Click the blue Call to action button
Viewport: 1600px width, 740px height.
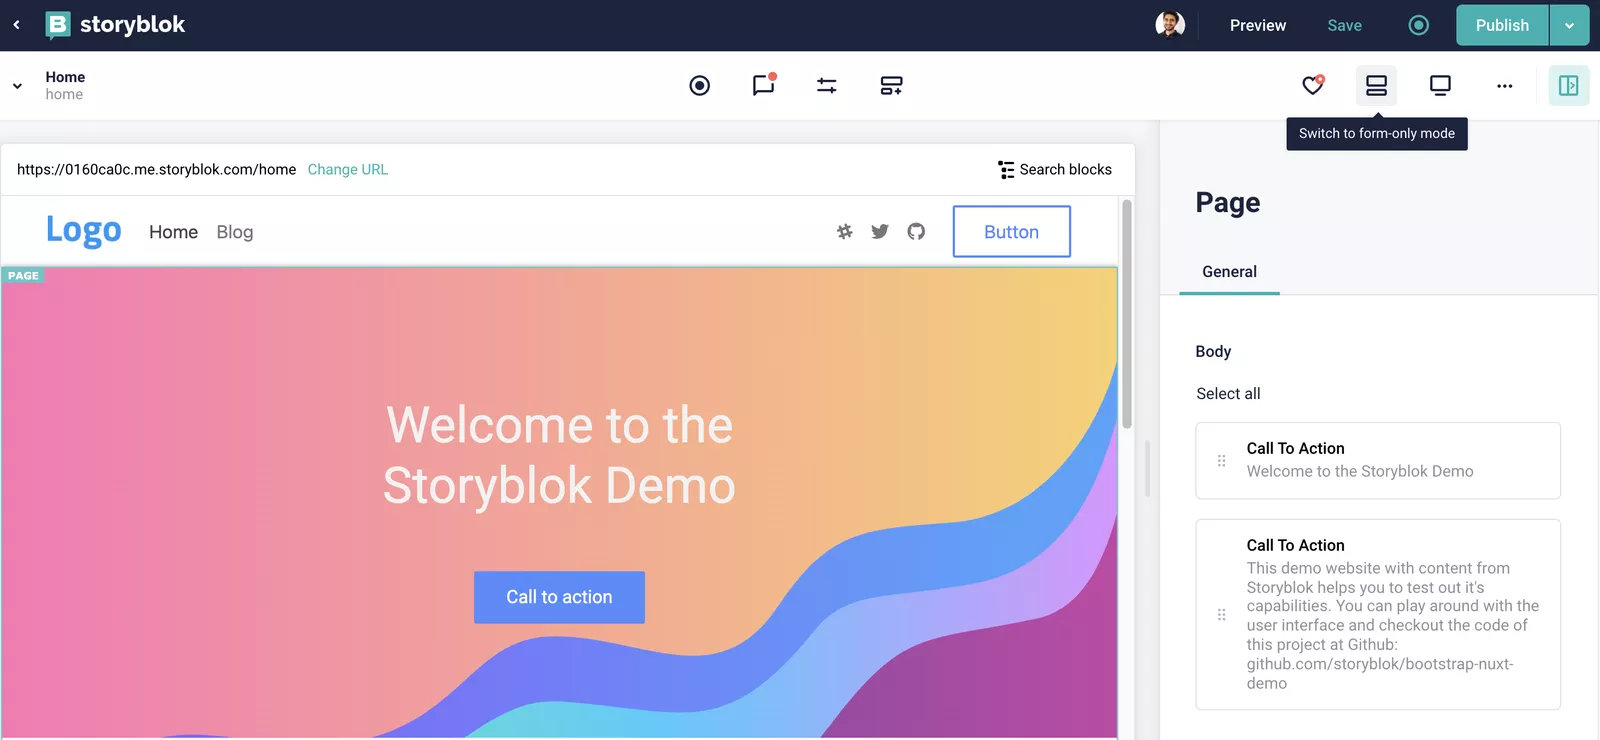pos(559,597)
